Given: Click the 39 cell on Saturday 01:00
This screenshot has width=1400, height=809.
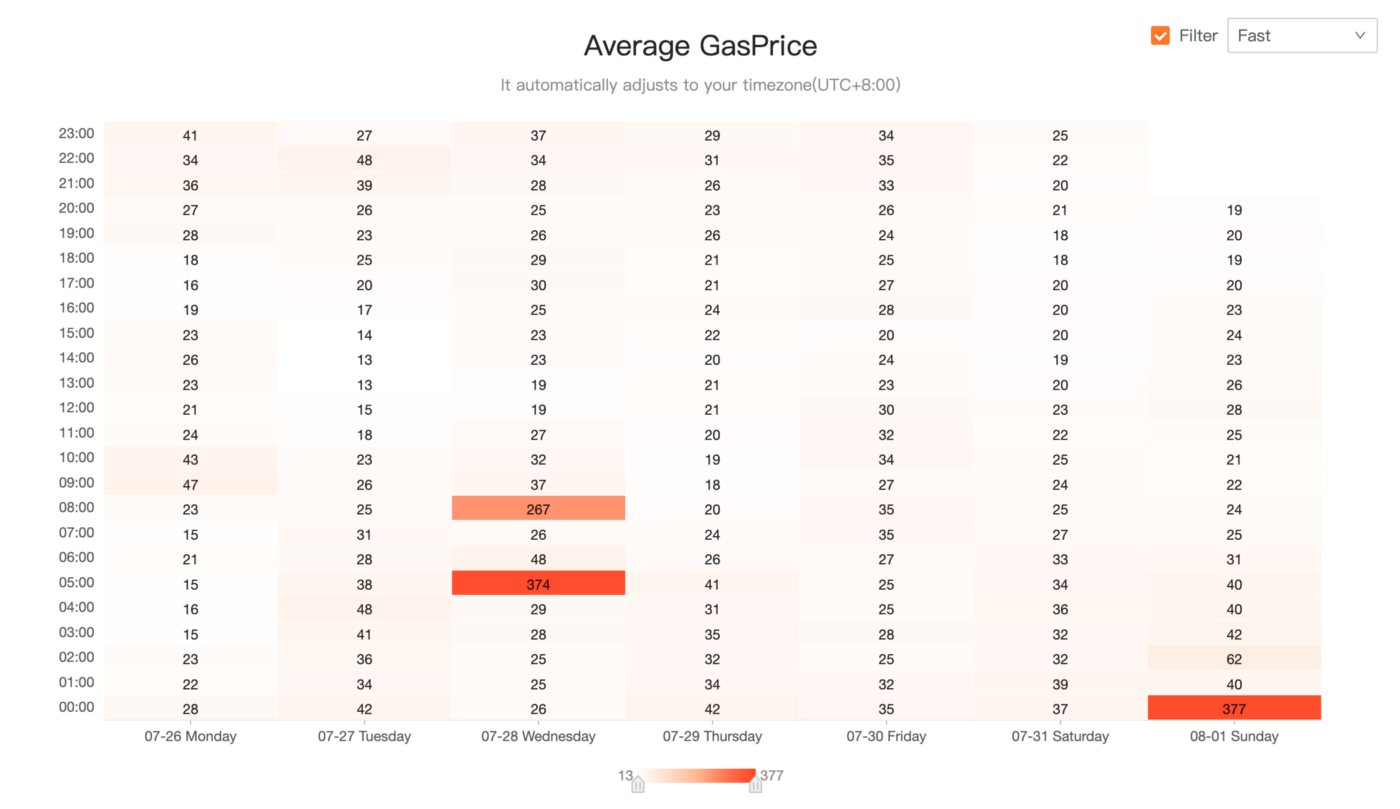Looking at the screenshot, I should [x=1060, y=683].
